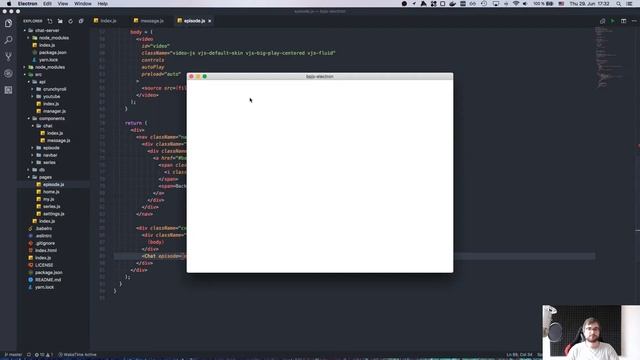Open the Help menu
Screen dimensions: 640x360
(x=102, y=4)
